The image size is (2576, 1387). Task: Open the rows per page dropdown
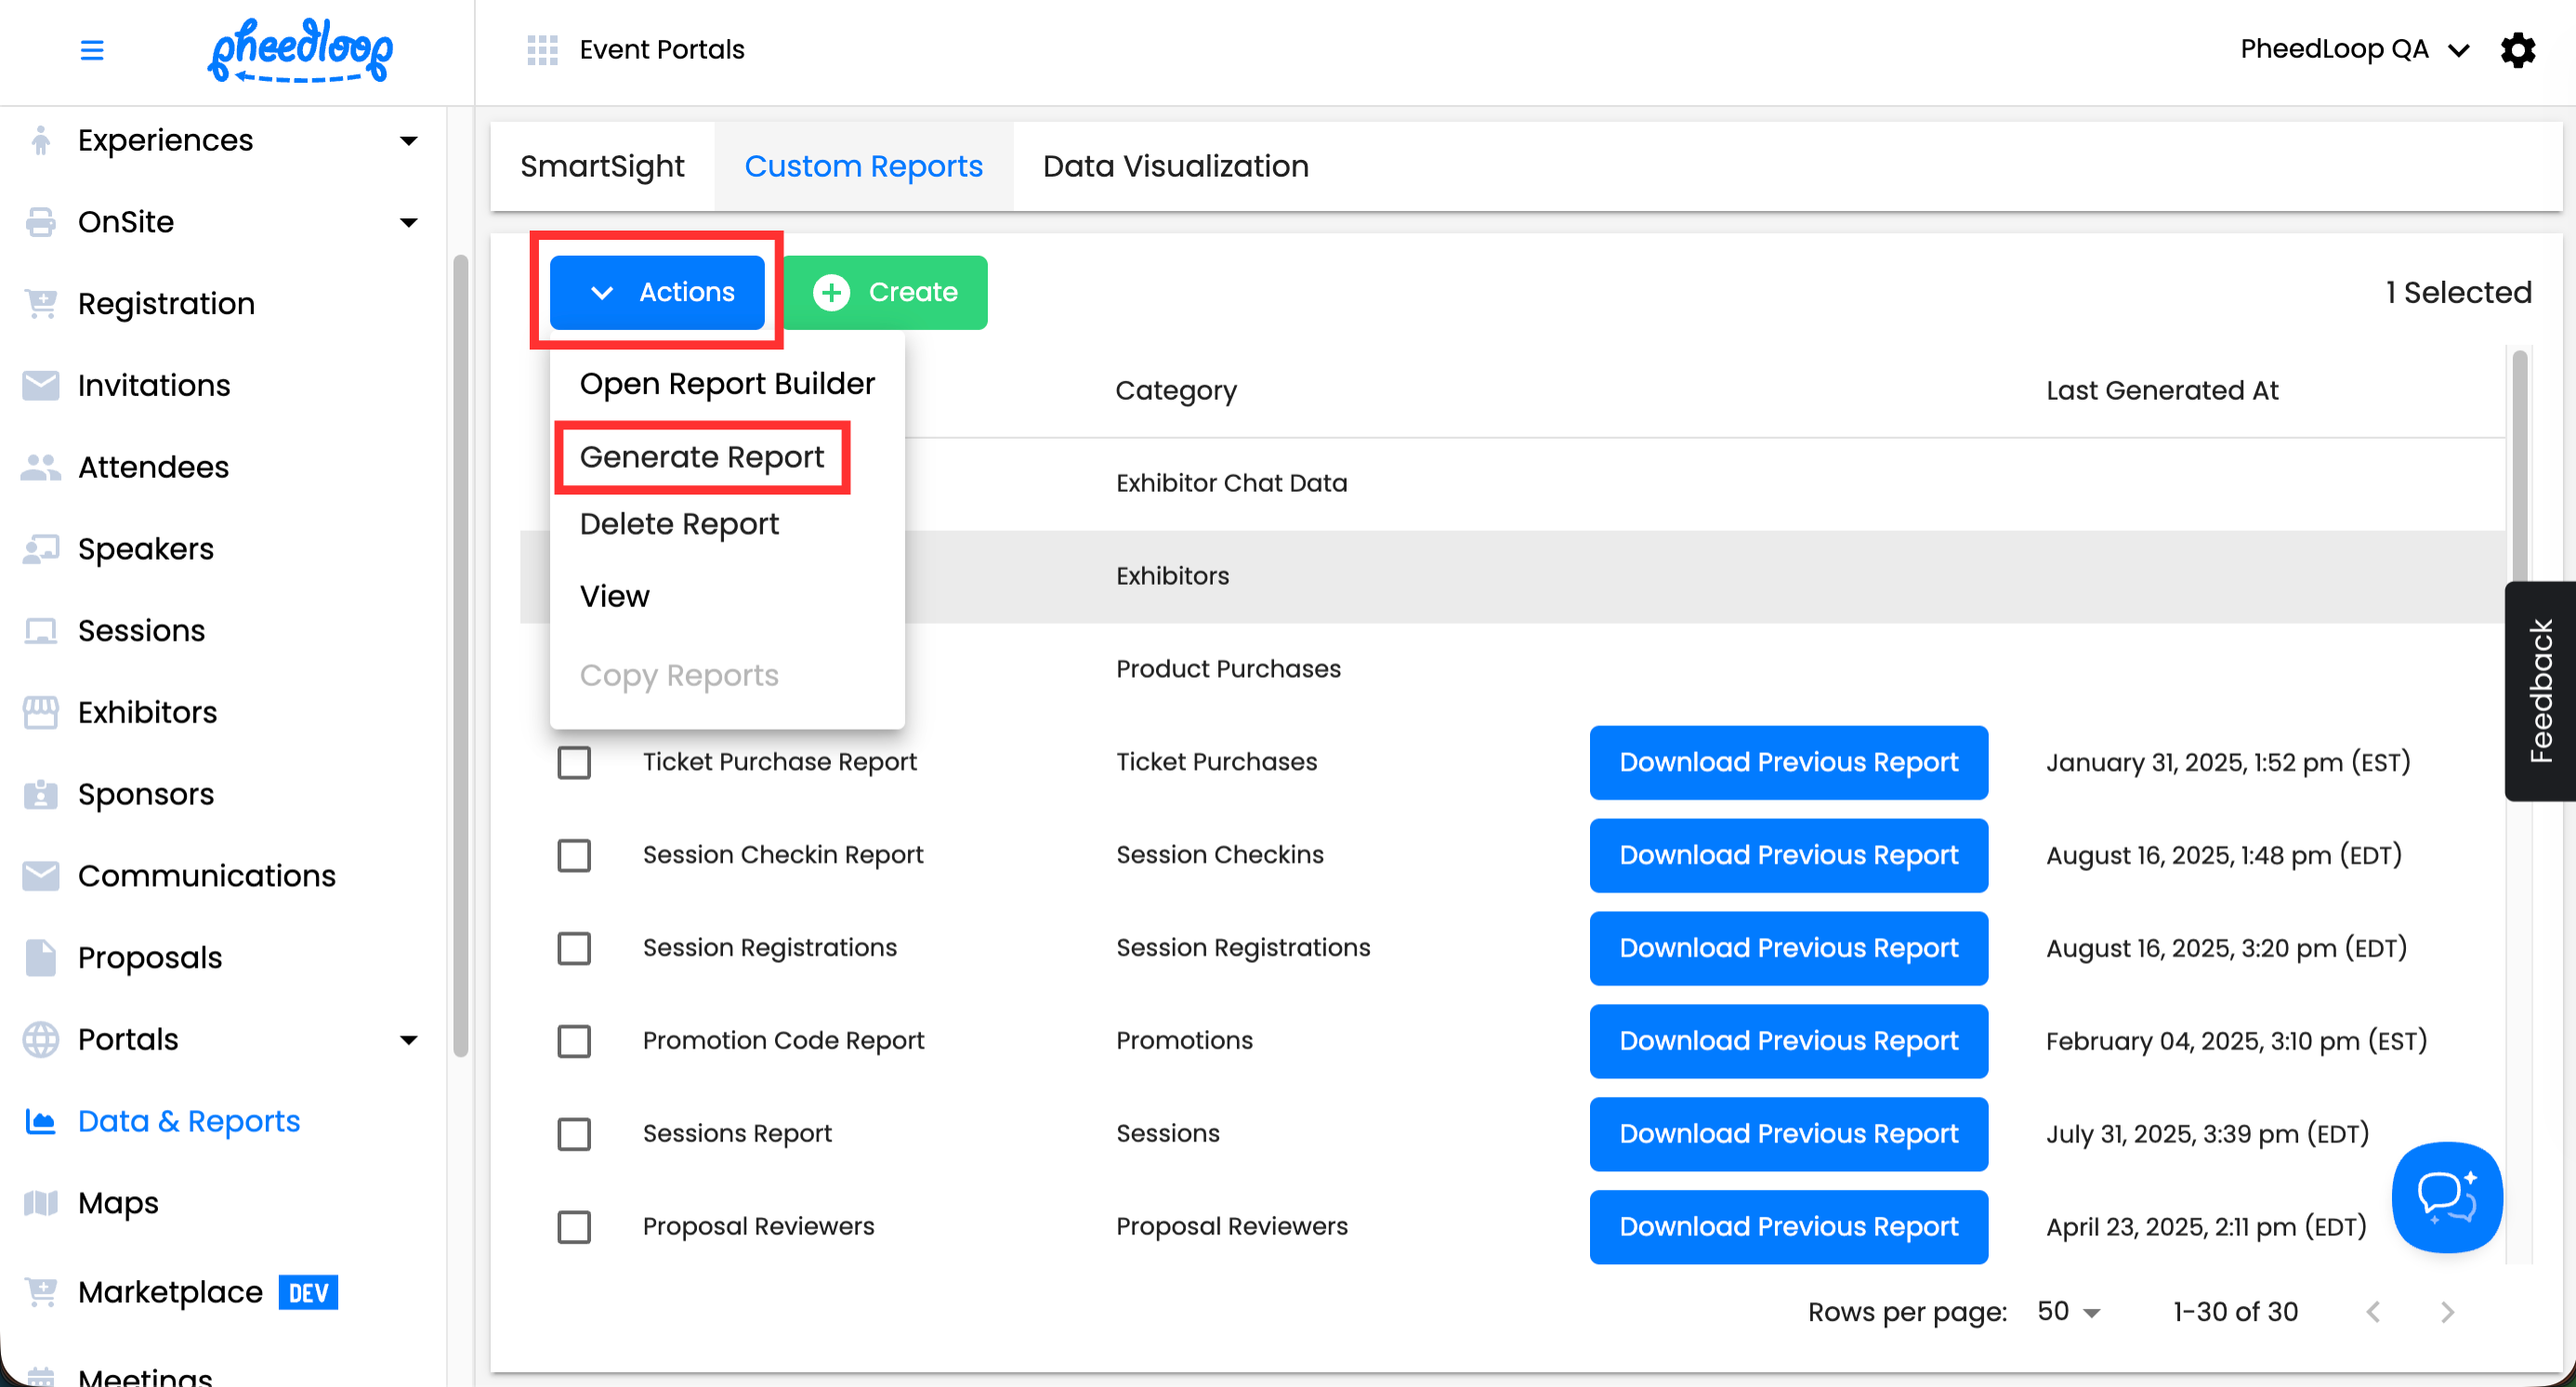2069,1312
